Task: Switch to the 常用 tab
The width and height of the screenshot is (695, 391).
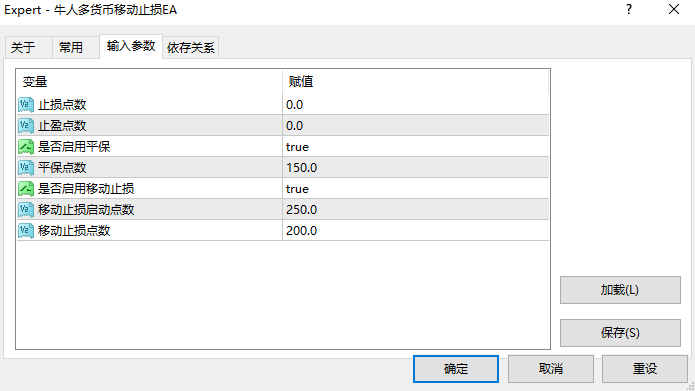Action: 76,47
